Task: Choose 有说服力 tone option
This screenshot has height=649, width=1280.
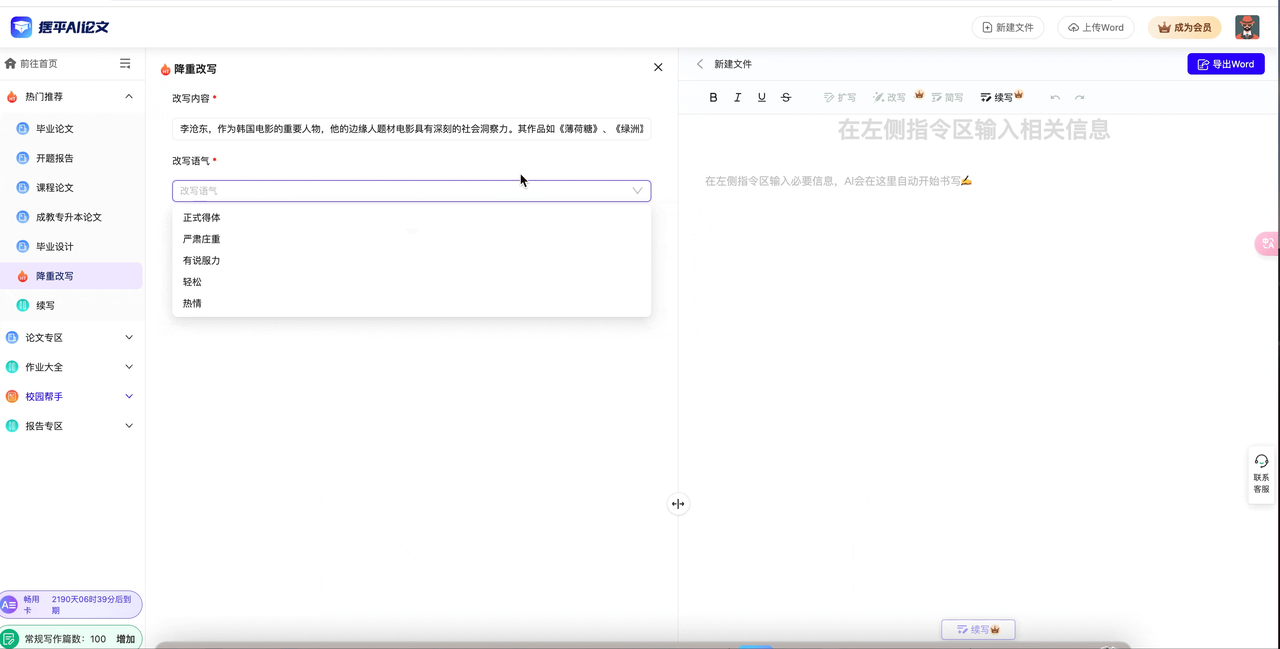Action: (411, 260)
